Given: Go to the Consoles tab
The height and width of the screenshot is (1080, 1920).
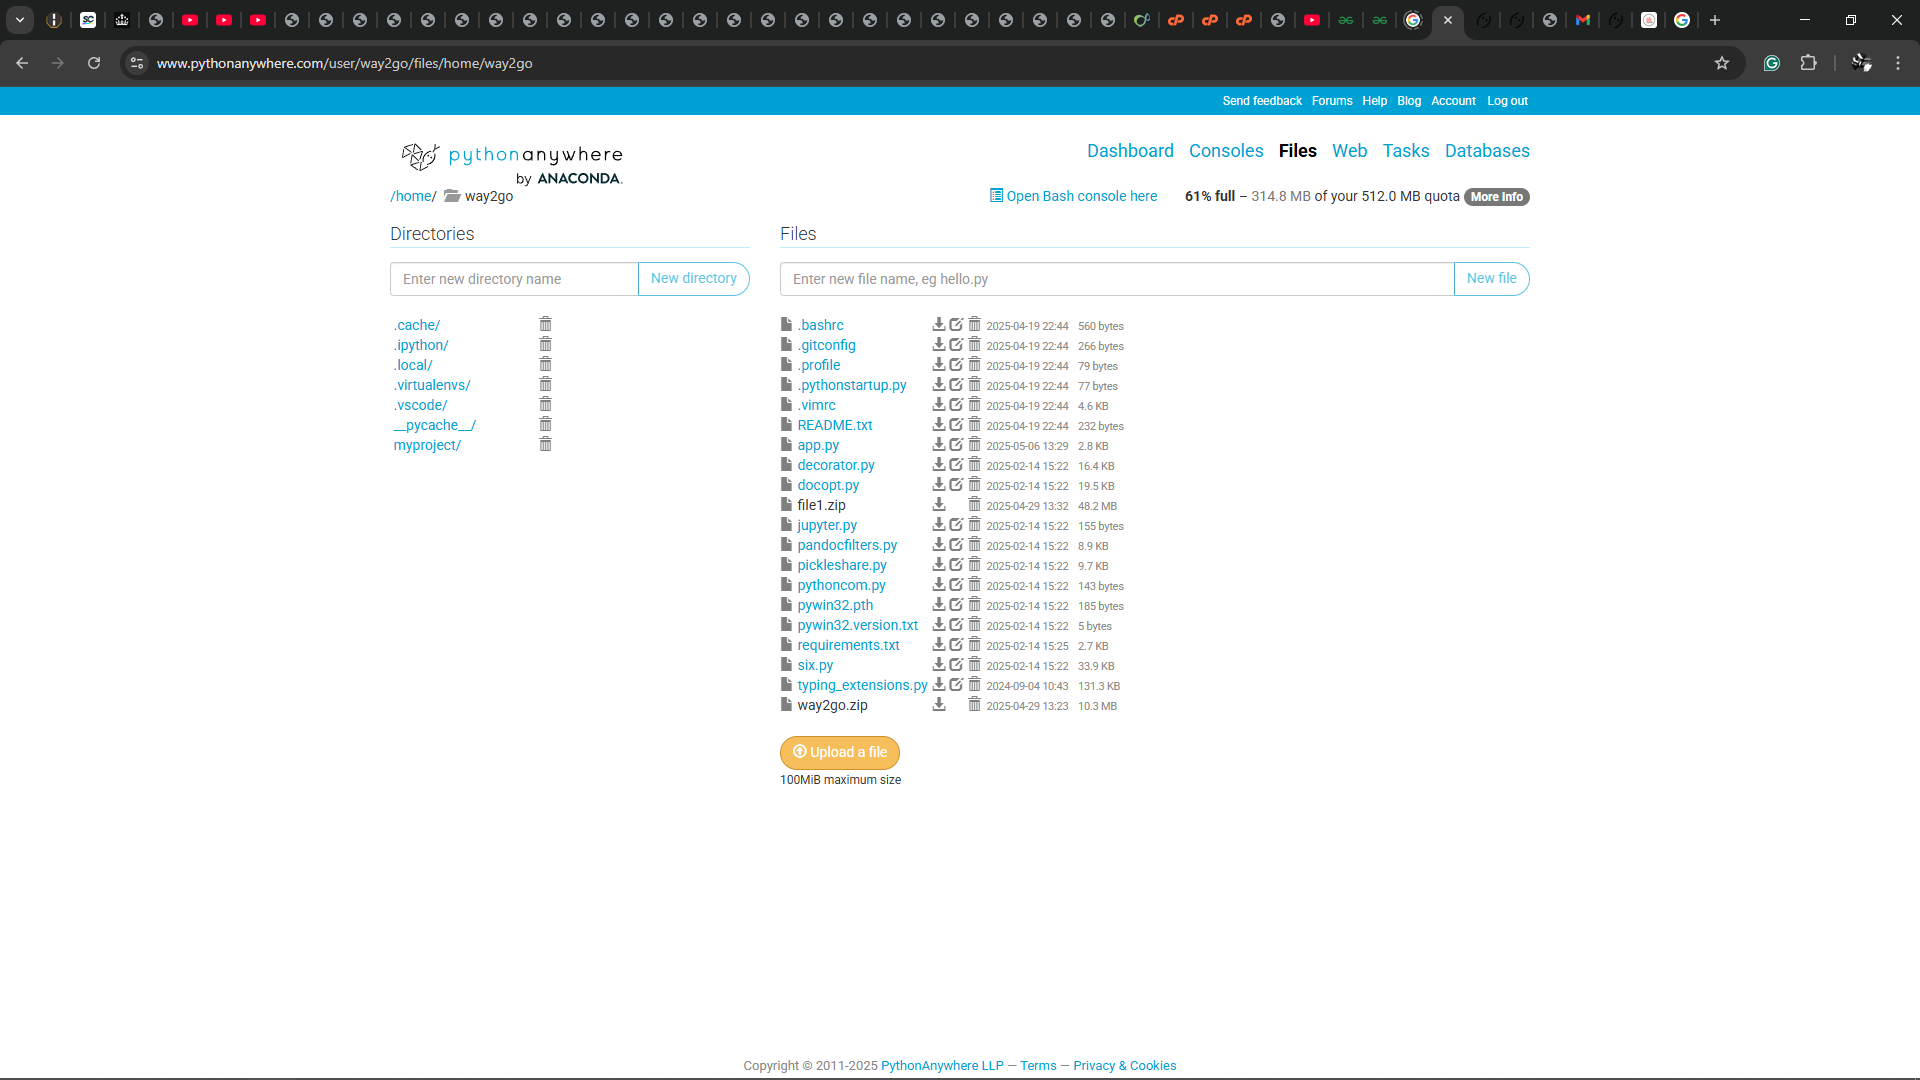Looking at the screenshot, I should pyautogui.click(x=1226, y=151).
